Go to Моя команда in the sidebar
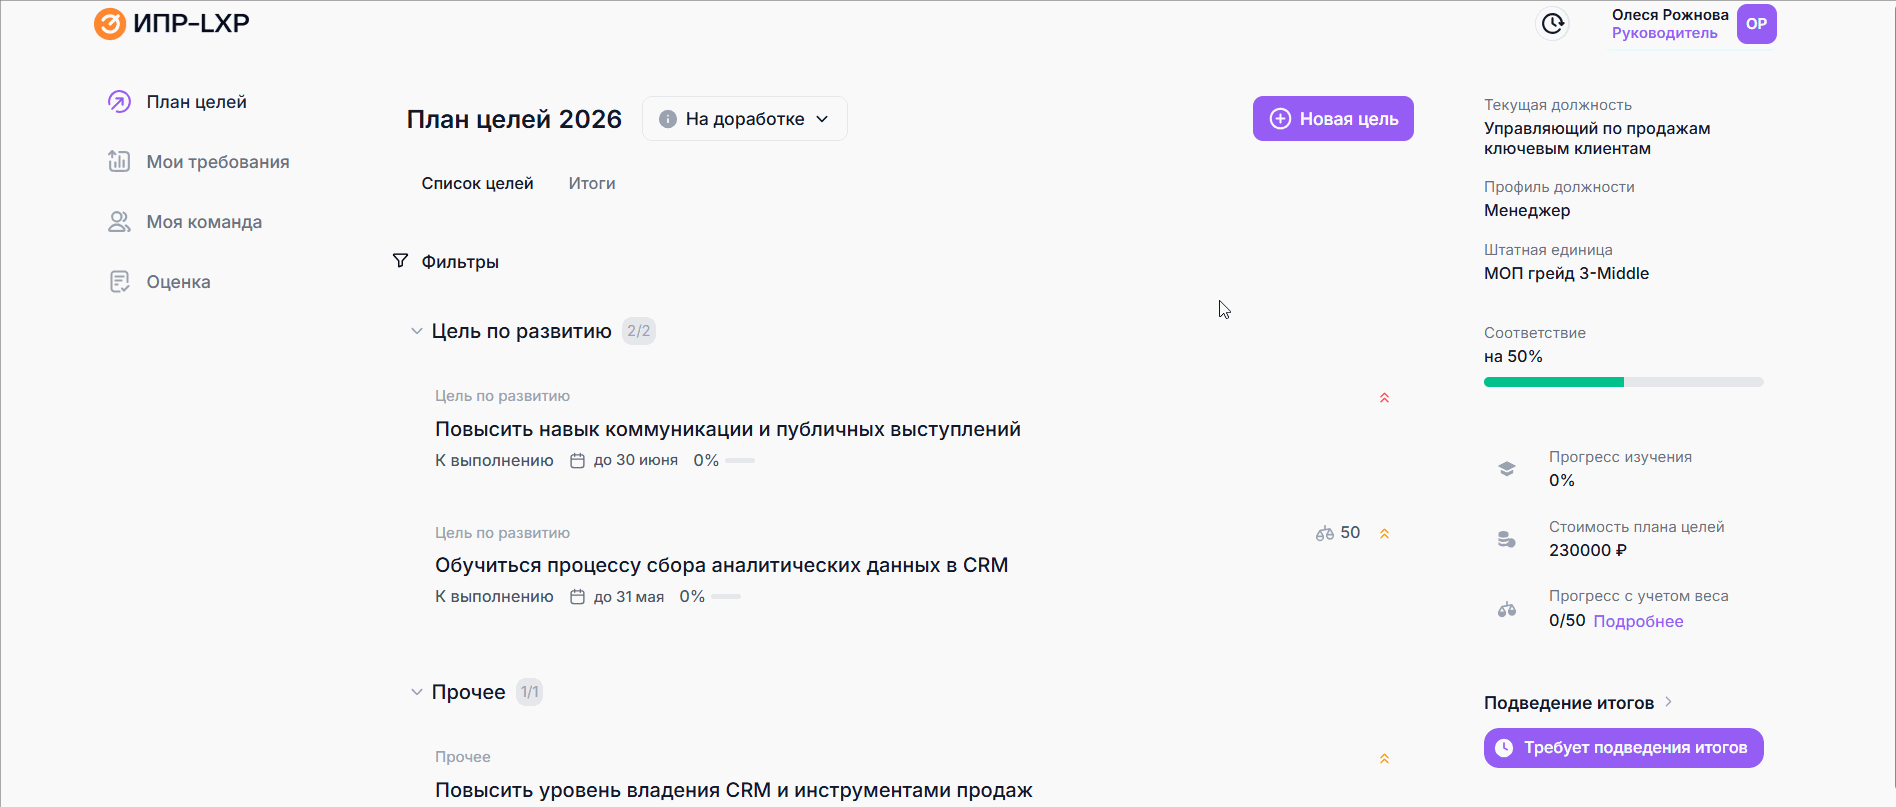Screen dimensions: 1896x807 [x=204, y=222]
